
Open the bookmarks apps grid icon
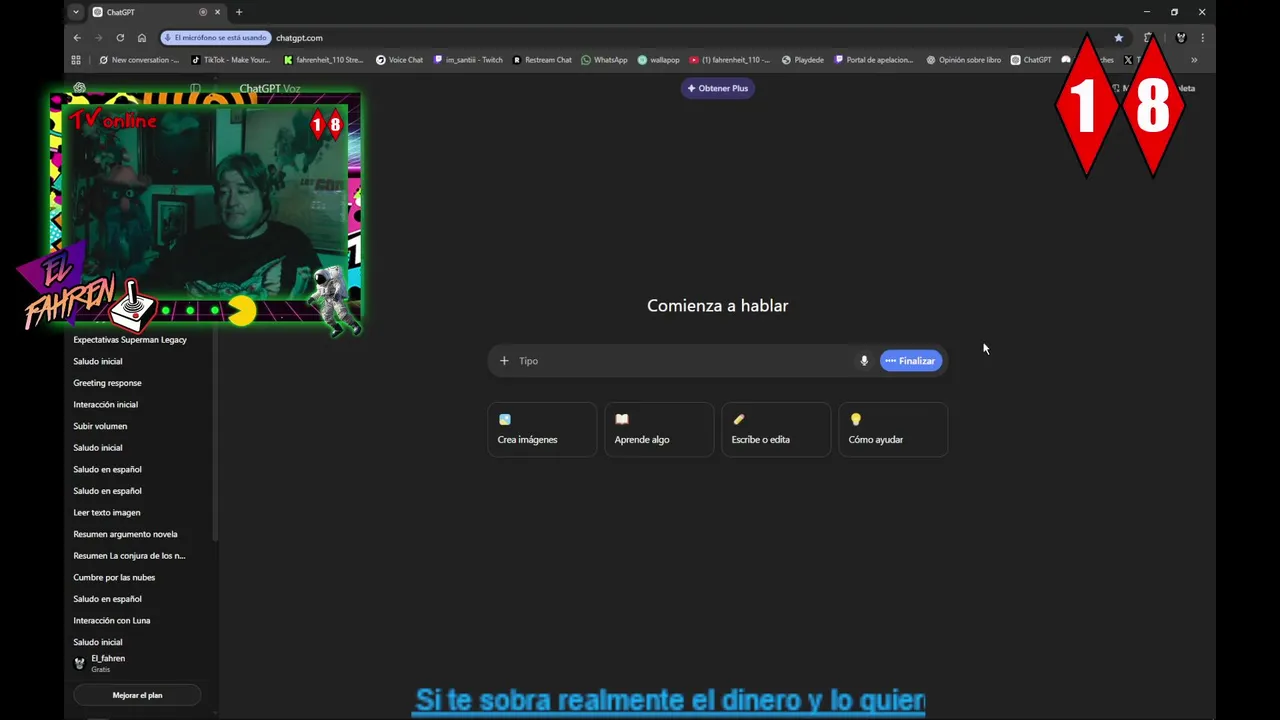(x=76, y=60)
